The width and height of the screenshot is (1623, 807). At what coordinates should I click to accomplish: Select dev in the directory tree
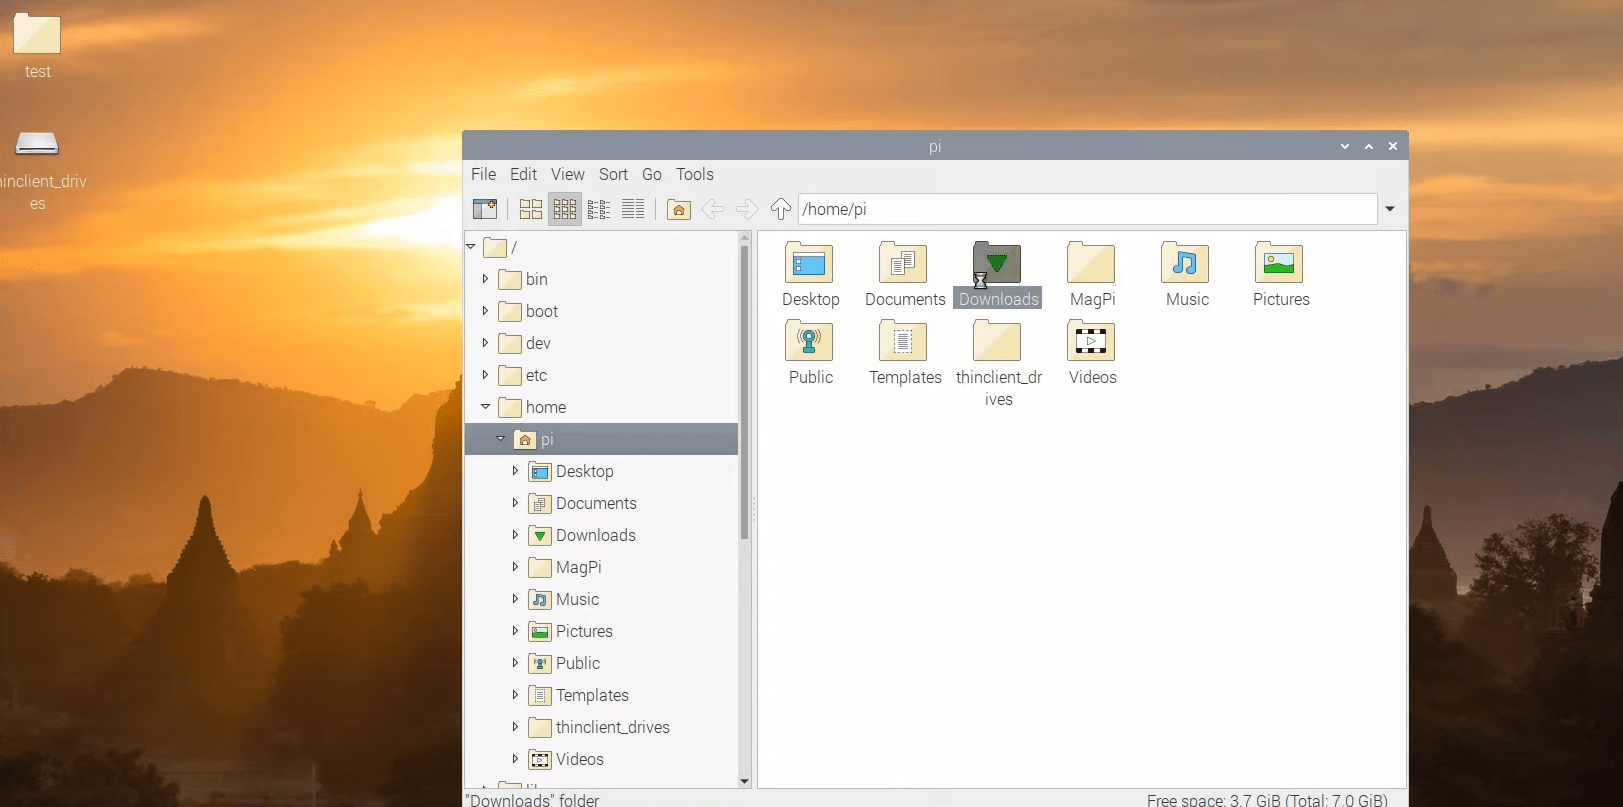click(538, 343)
